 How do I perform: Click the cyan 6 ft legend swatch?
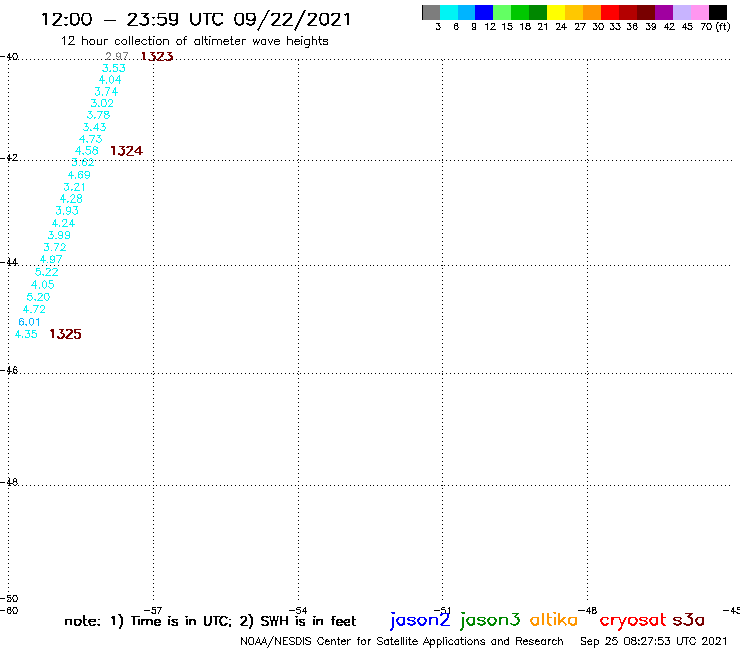(449, 12)
